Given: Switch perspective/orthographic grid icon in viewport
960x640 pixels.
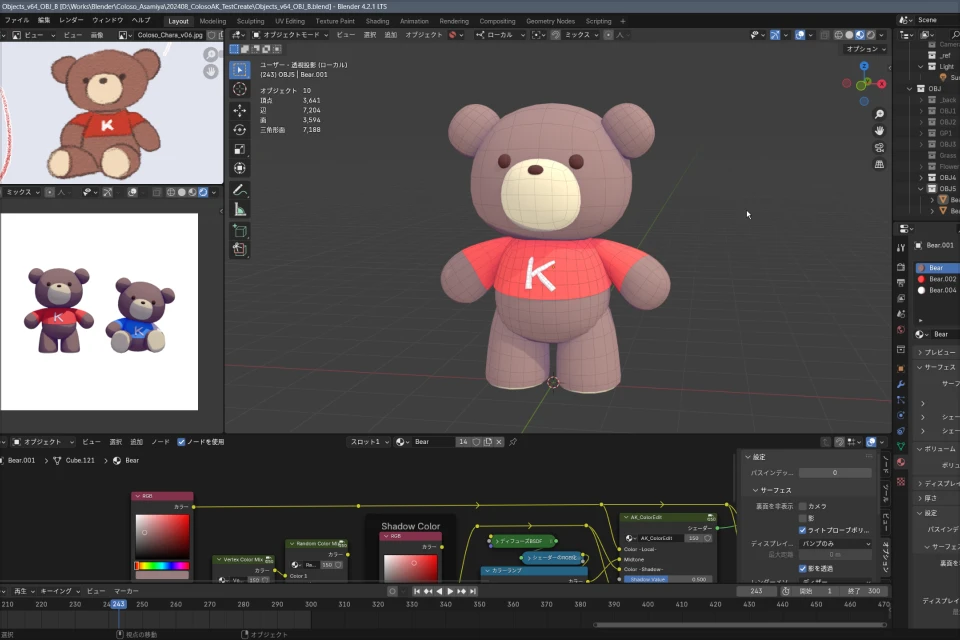Looking at the screenshot, I should click(879, 164).
